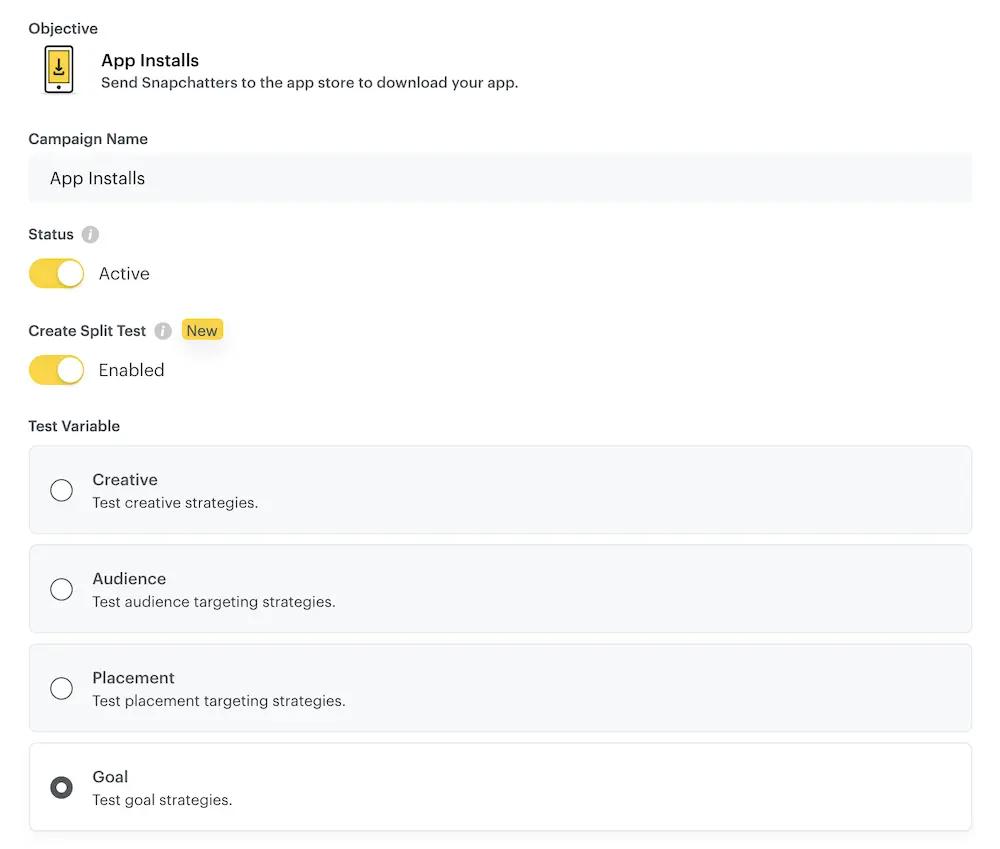The height and width of the screenshot is (849, 1000).
Task: Click the Test Variable section label
Action: pos(74,426)
